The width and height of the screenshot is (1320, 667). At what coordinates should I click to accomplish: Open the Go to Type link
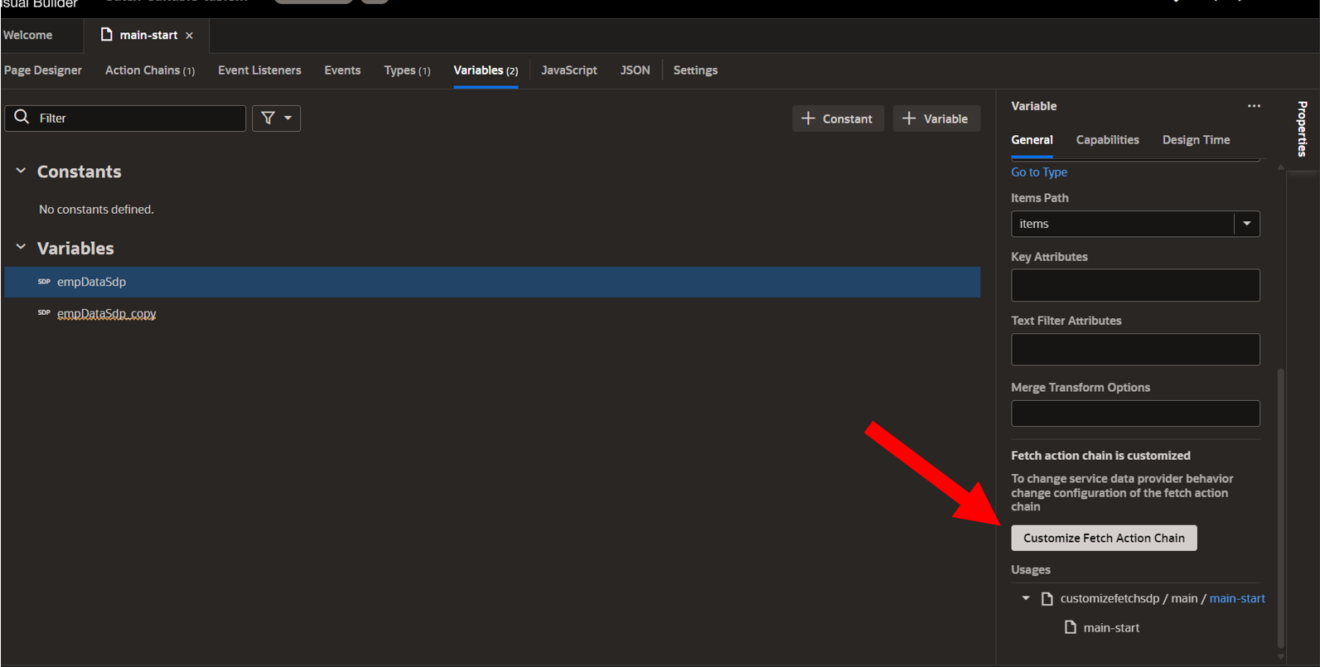point(1038,171)
